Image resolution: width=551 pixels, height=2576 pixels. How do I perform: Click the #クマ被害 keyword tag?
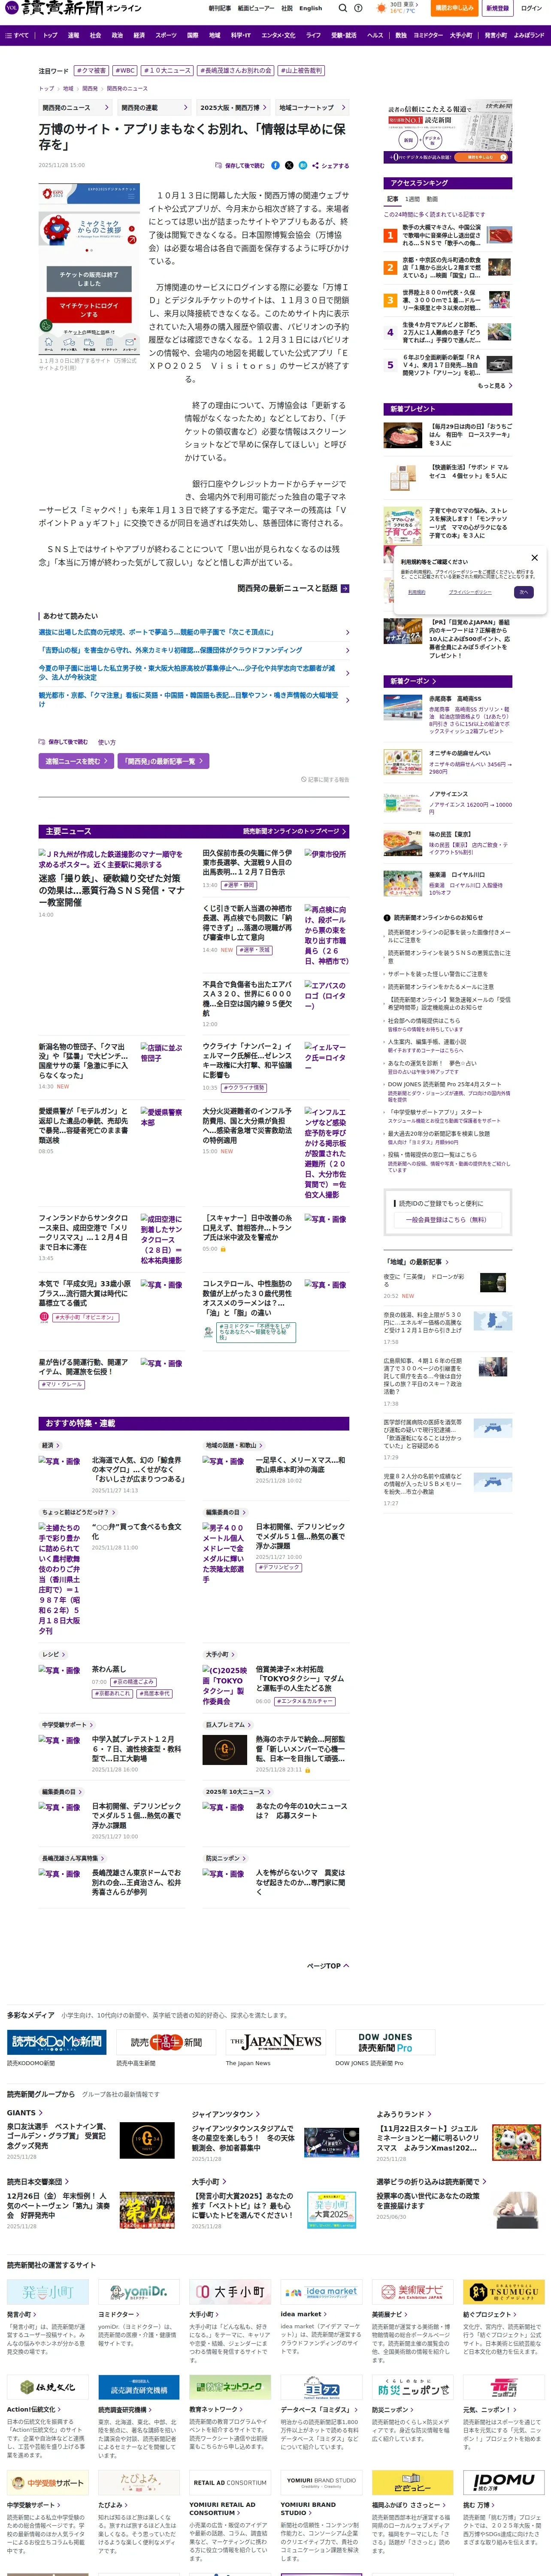[x=92, y=71]
